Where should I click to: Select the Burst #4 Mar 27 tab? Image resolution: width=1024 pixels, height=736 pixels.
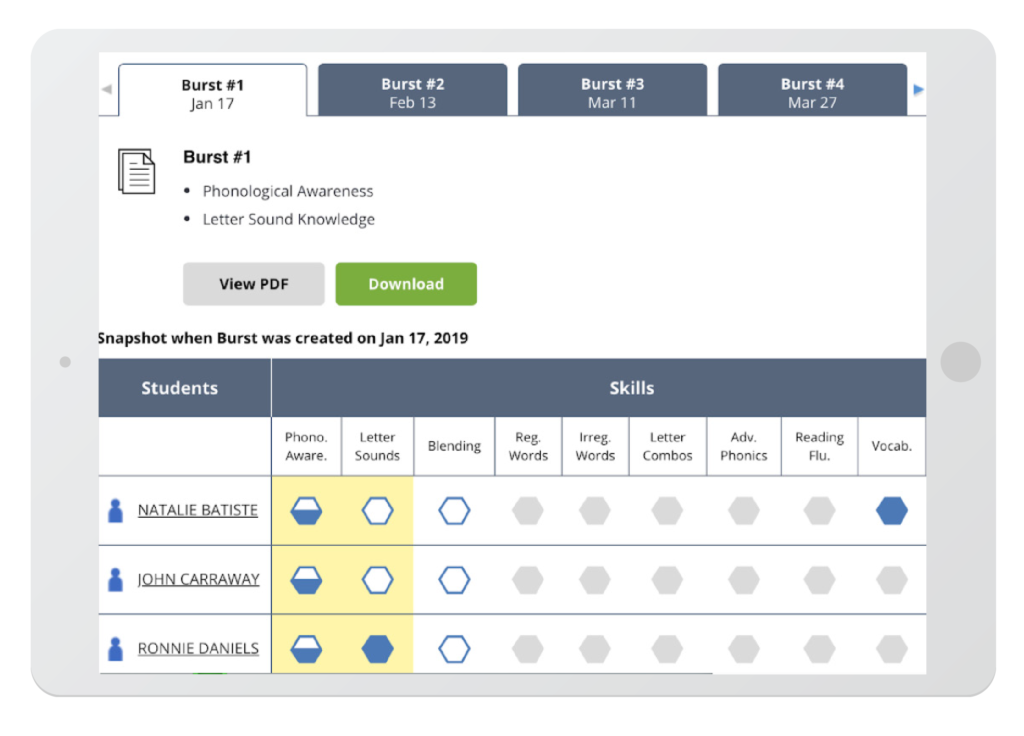click(812, 92)
